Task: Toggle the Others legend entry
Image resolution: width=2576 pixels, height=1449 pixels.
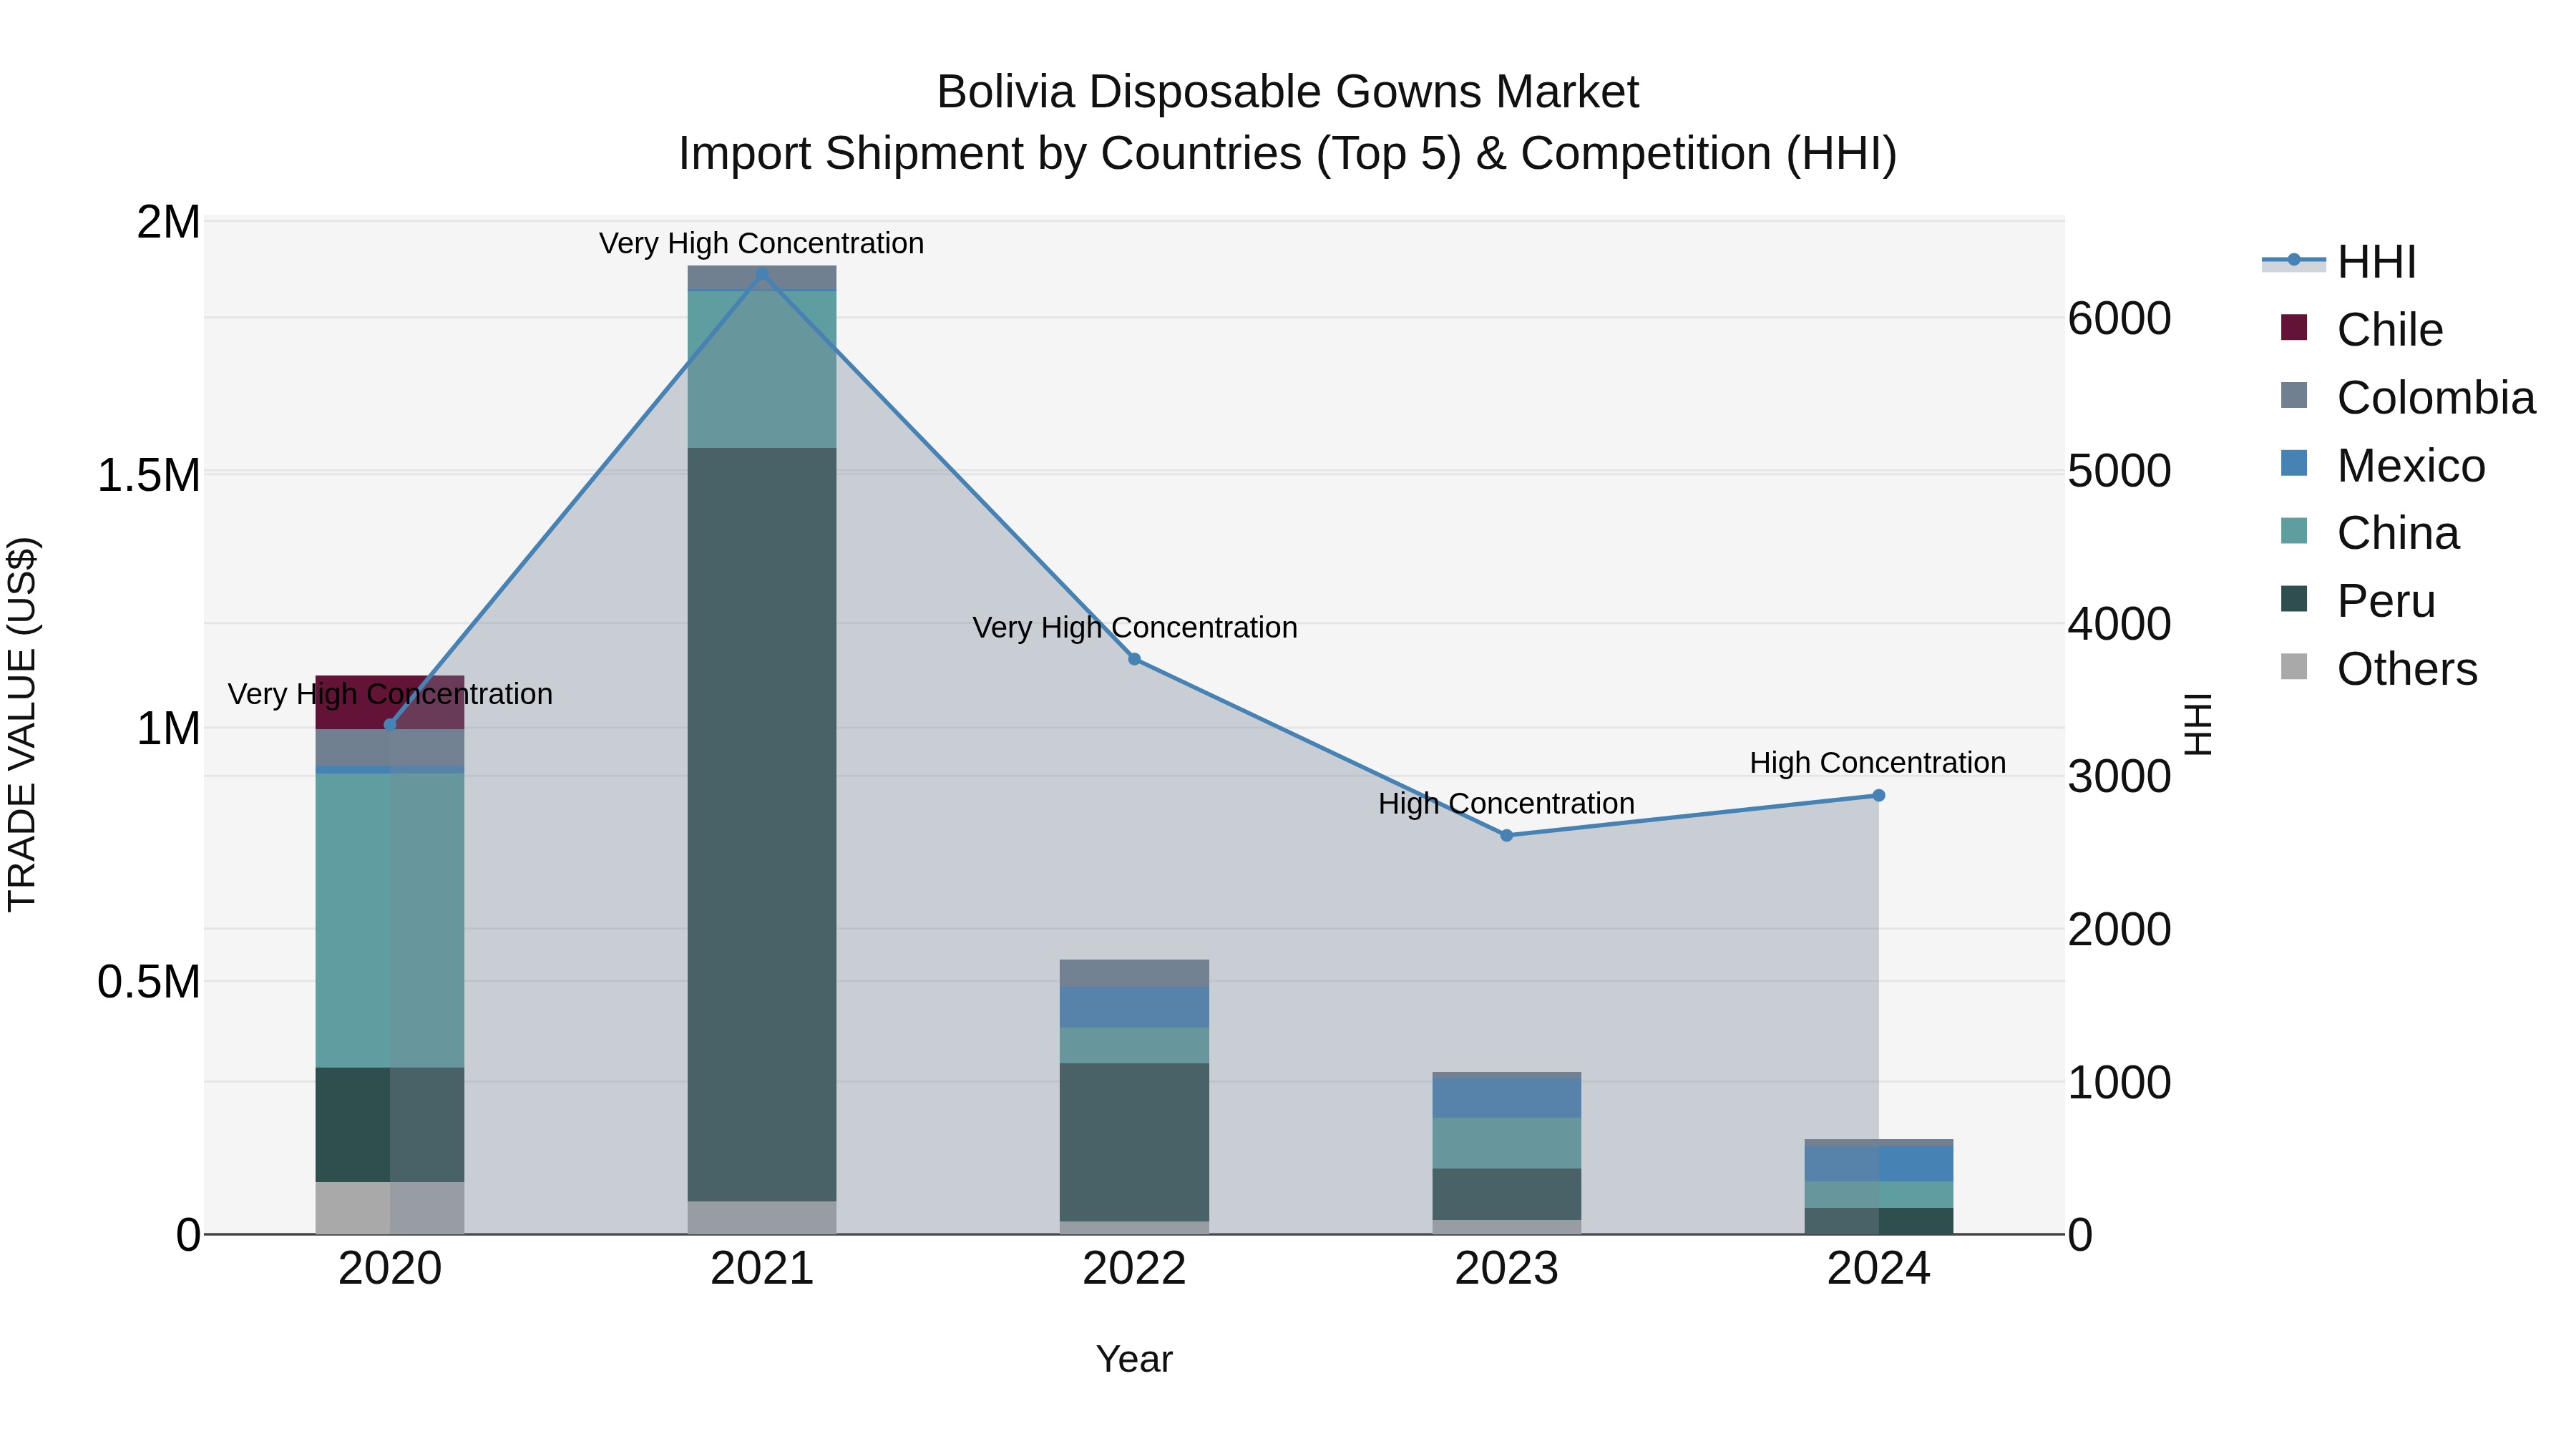Action: tap(2378, 669)
